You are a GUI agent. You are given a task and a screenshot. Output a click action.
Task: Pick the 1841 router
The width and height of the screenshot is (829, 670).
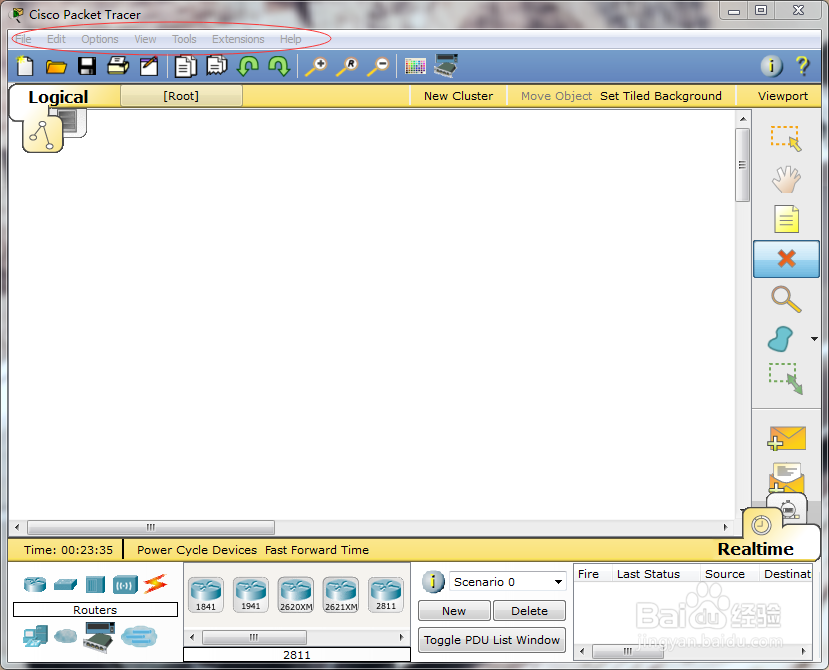(x=206, y=594)
